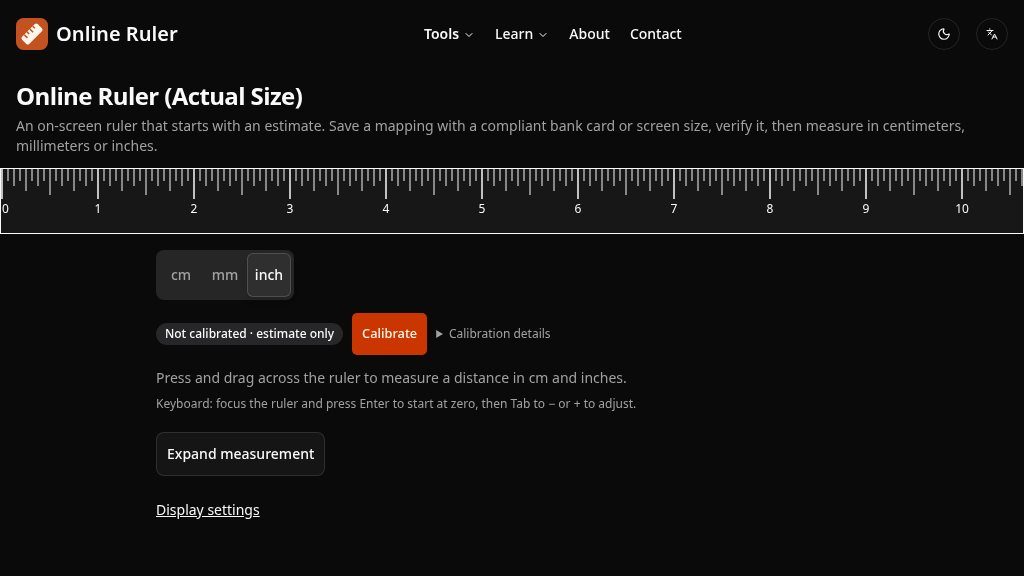1024x576 pixels.
Task: Click the orange Calibrate button
Action: pos(389,334)
